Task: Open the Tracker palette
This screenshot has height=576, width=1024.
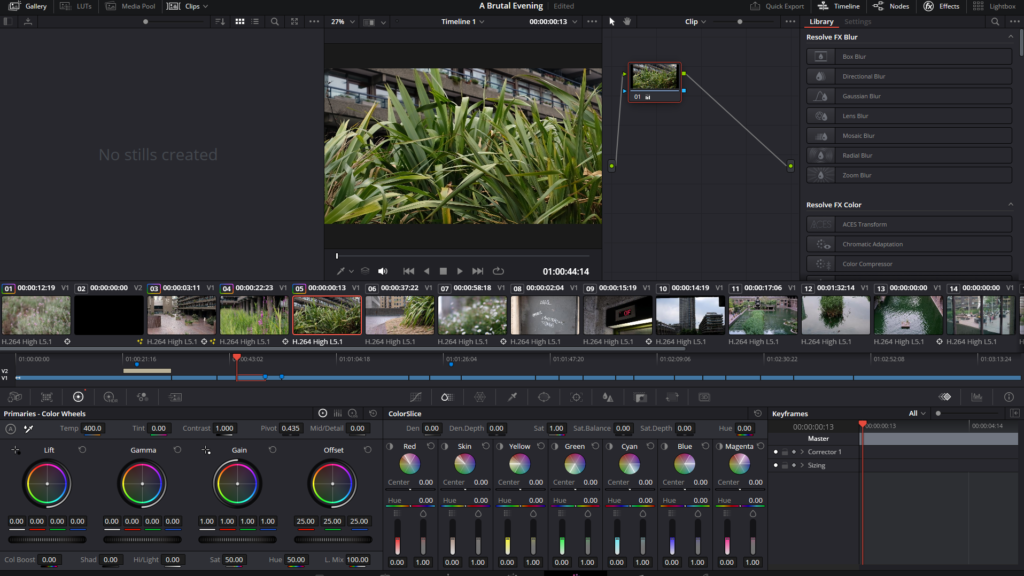Action: [x=577, y=397]
